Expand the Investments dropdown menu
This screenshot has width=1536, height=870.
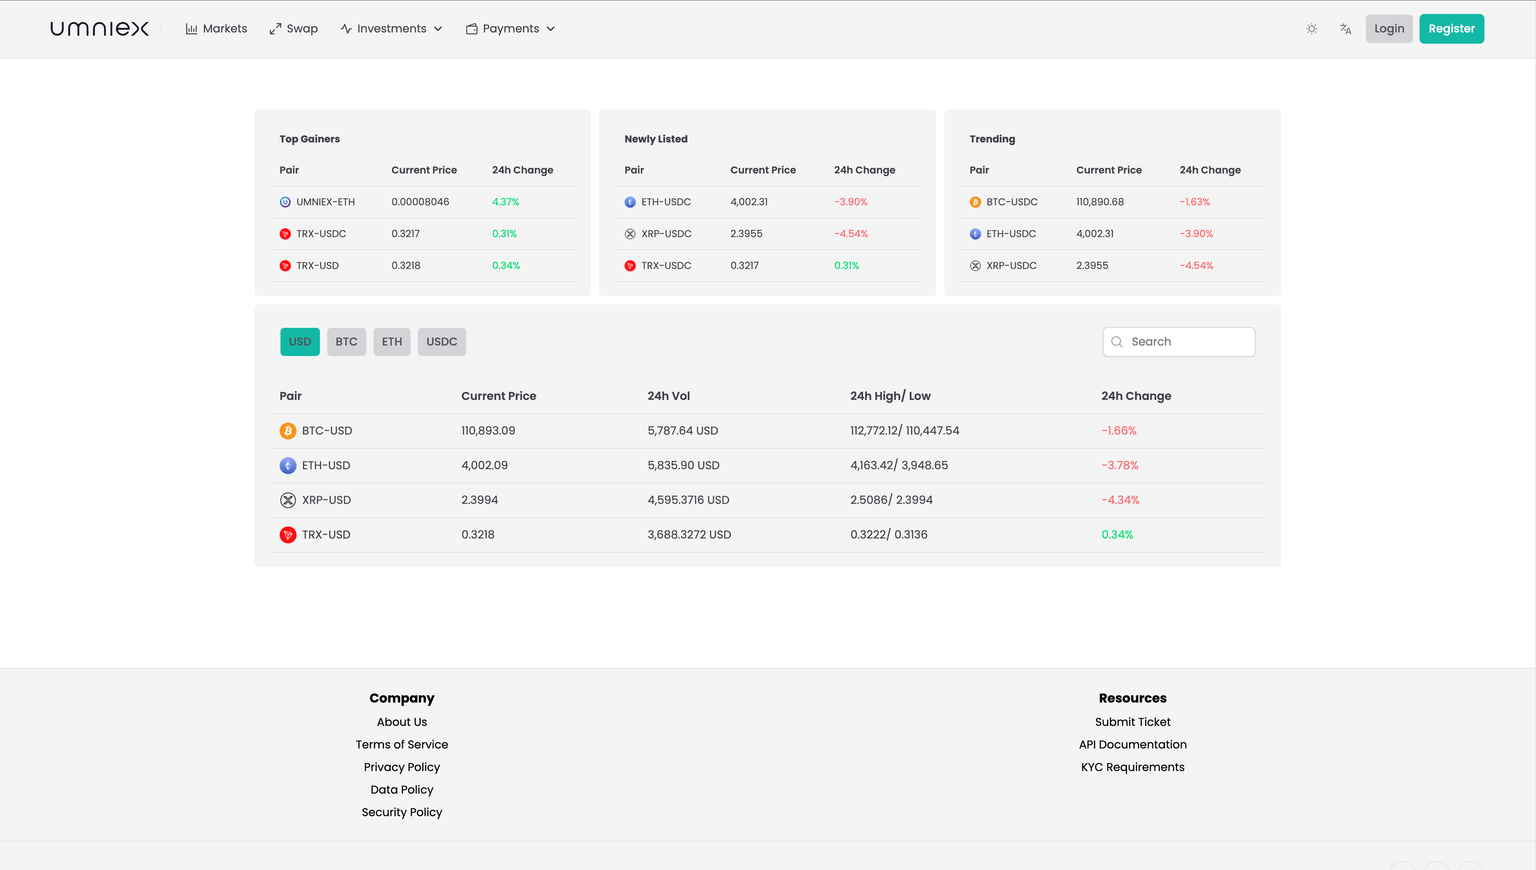391,29
